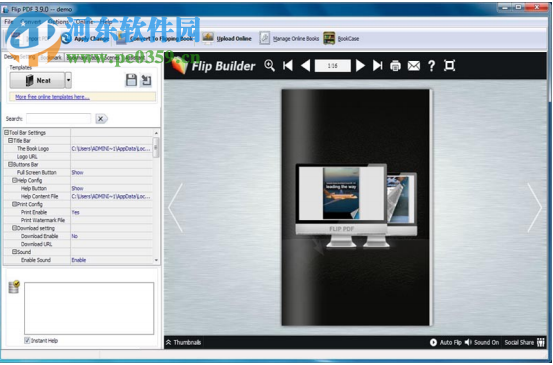Move the property list up with arrow

(x=156, y=133)
